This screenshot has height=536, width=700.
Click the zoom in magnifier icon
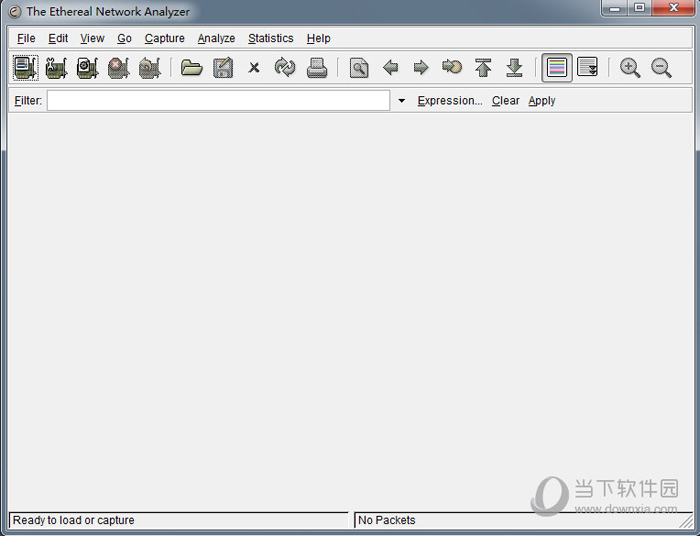point(630,68)
